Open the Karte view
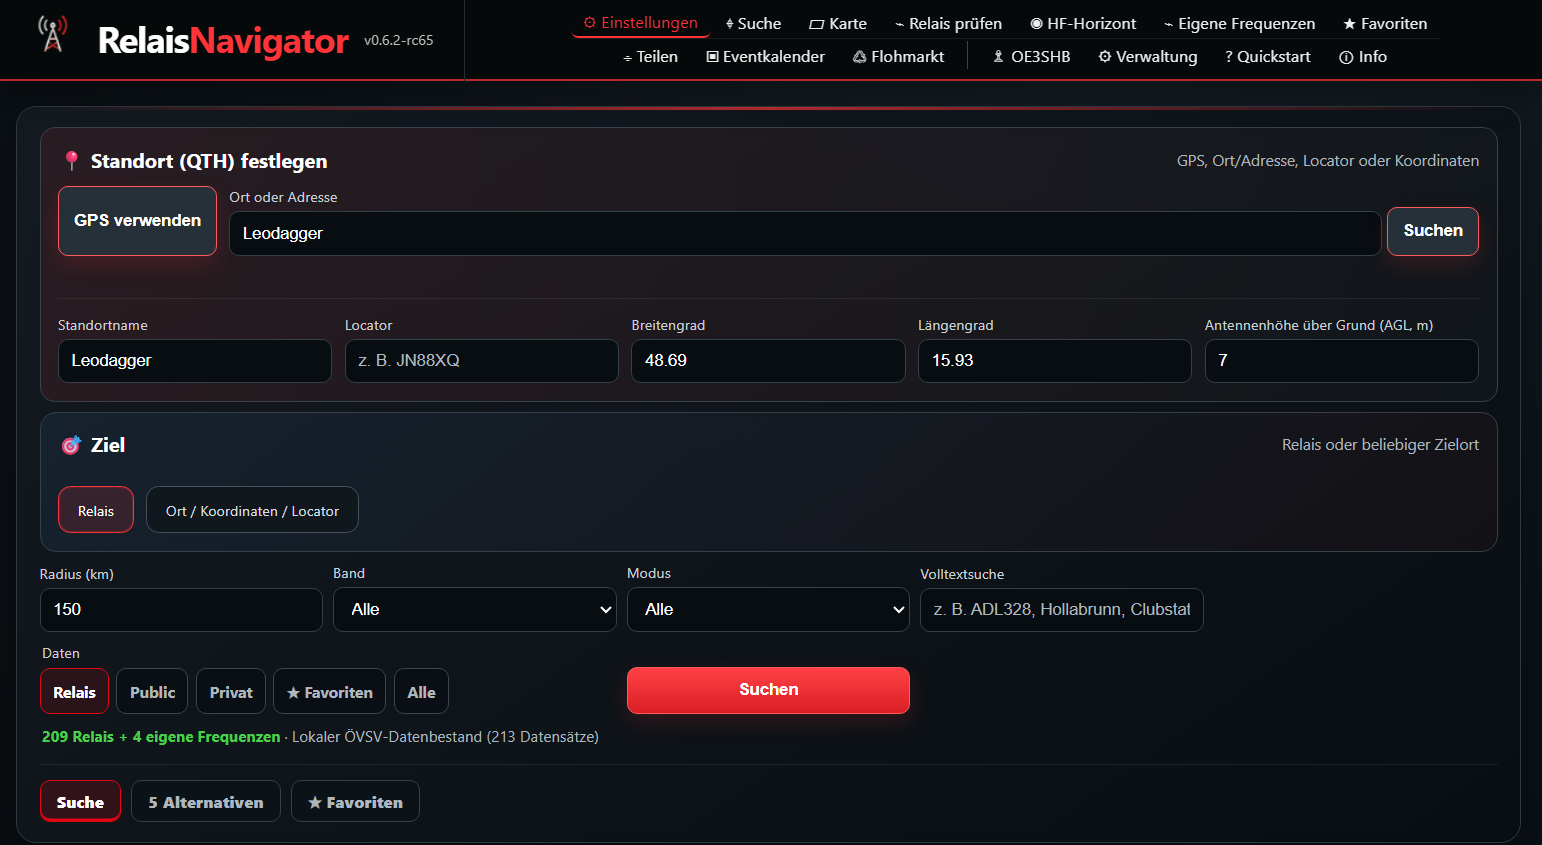The height and width of the screenshot is (845, 1542). point(838,24)
